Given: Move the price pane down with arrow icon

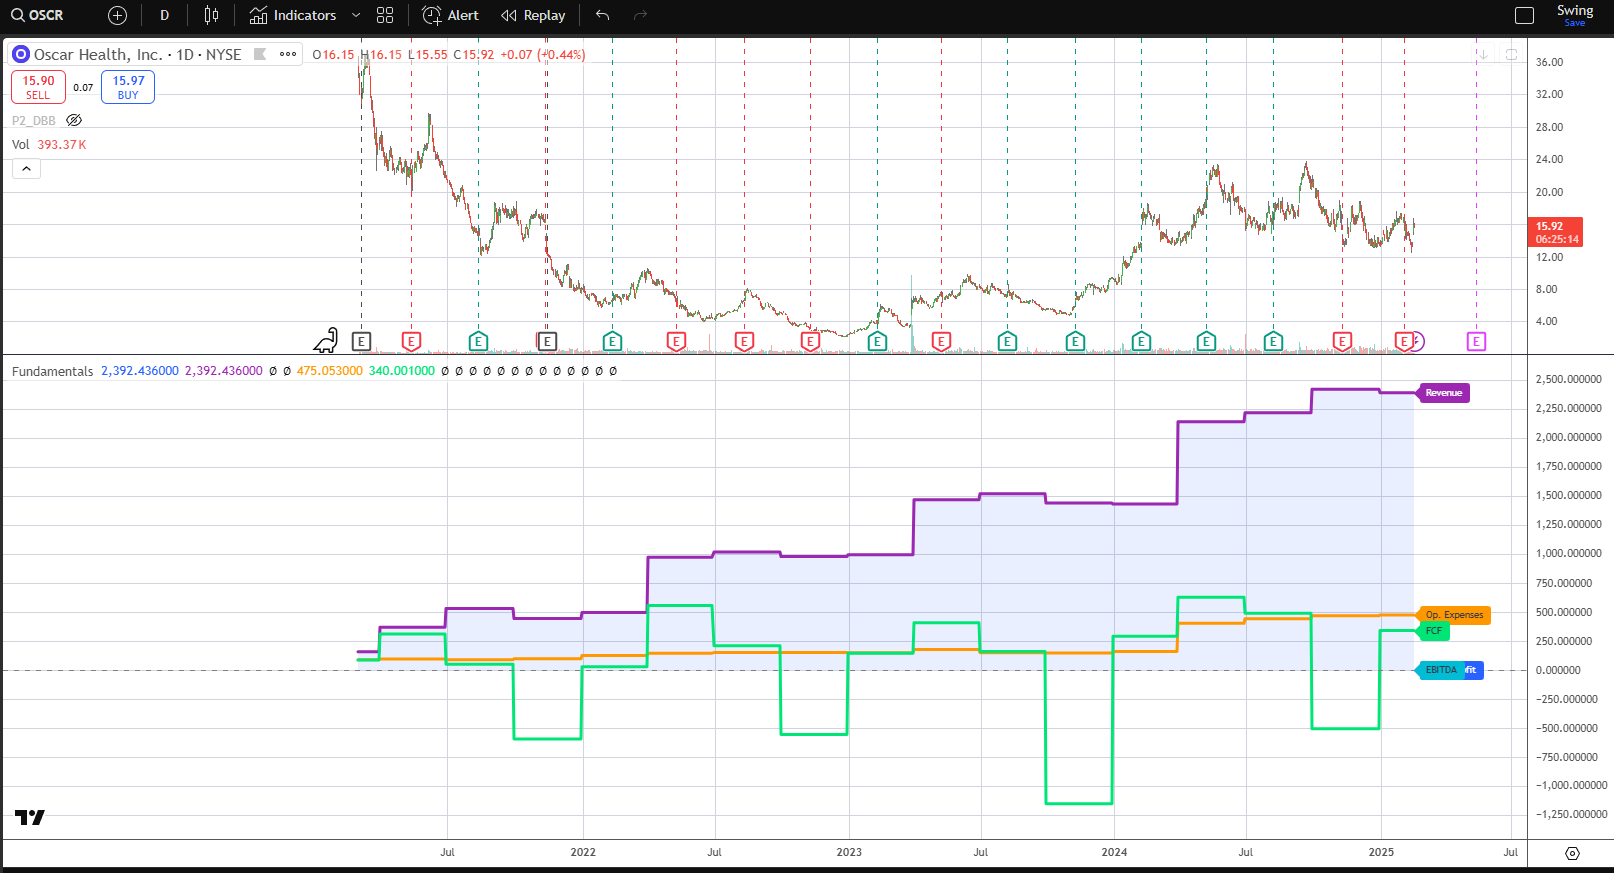Looking at the screenshot, I should (1484, 54).
